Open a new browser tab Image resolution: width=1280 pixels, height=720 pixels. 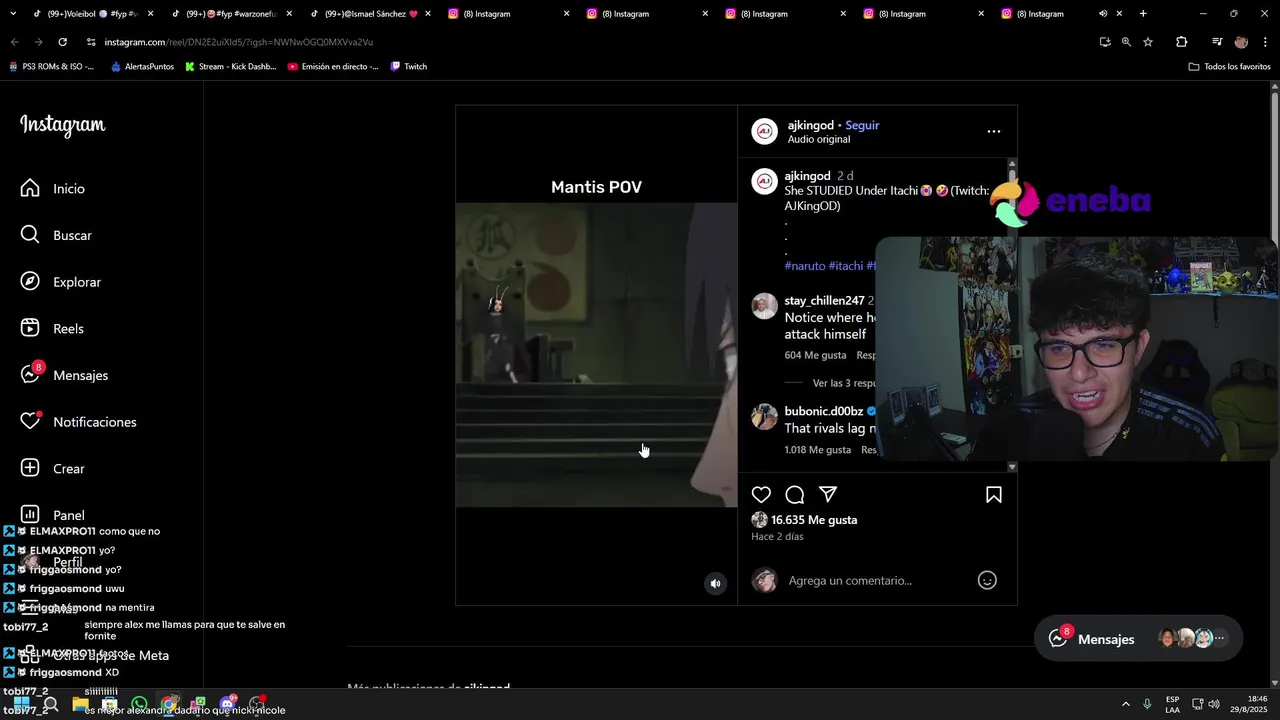1143,14
